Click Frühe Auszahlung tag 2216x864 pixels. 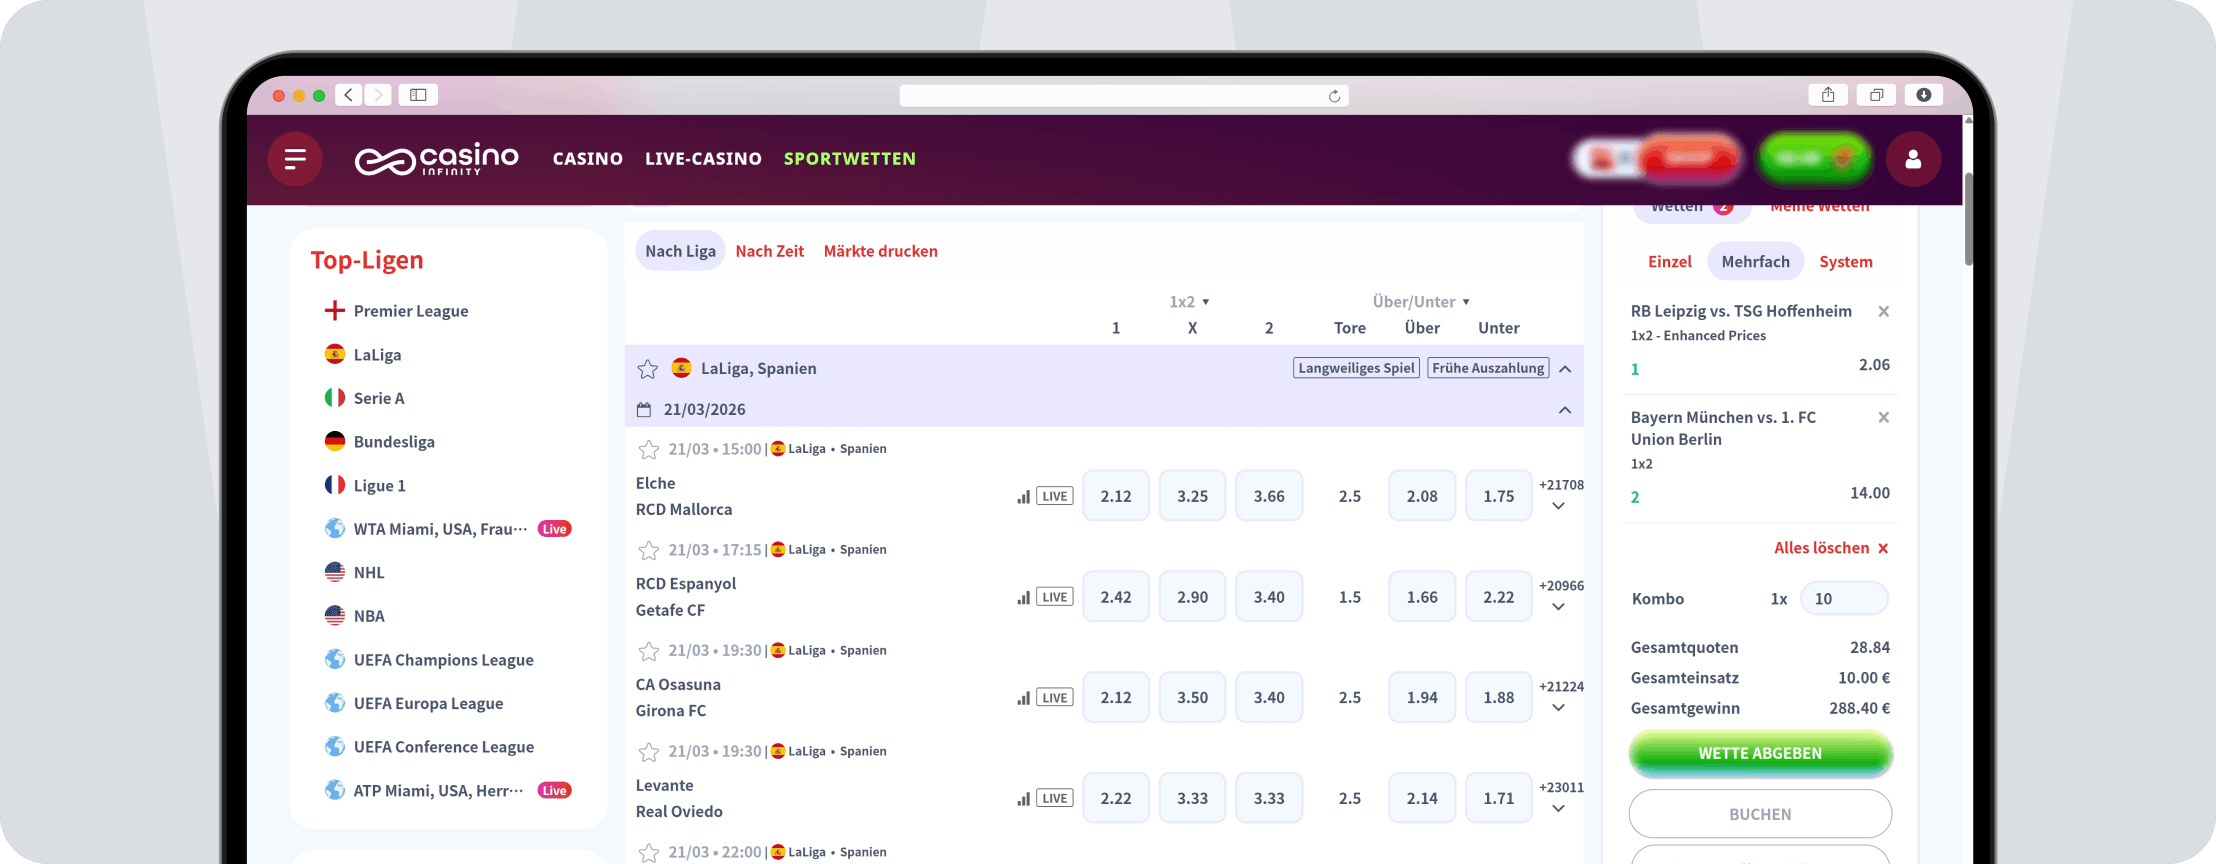[1488, 368]
